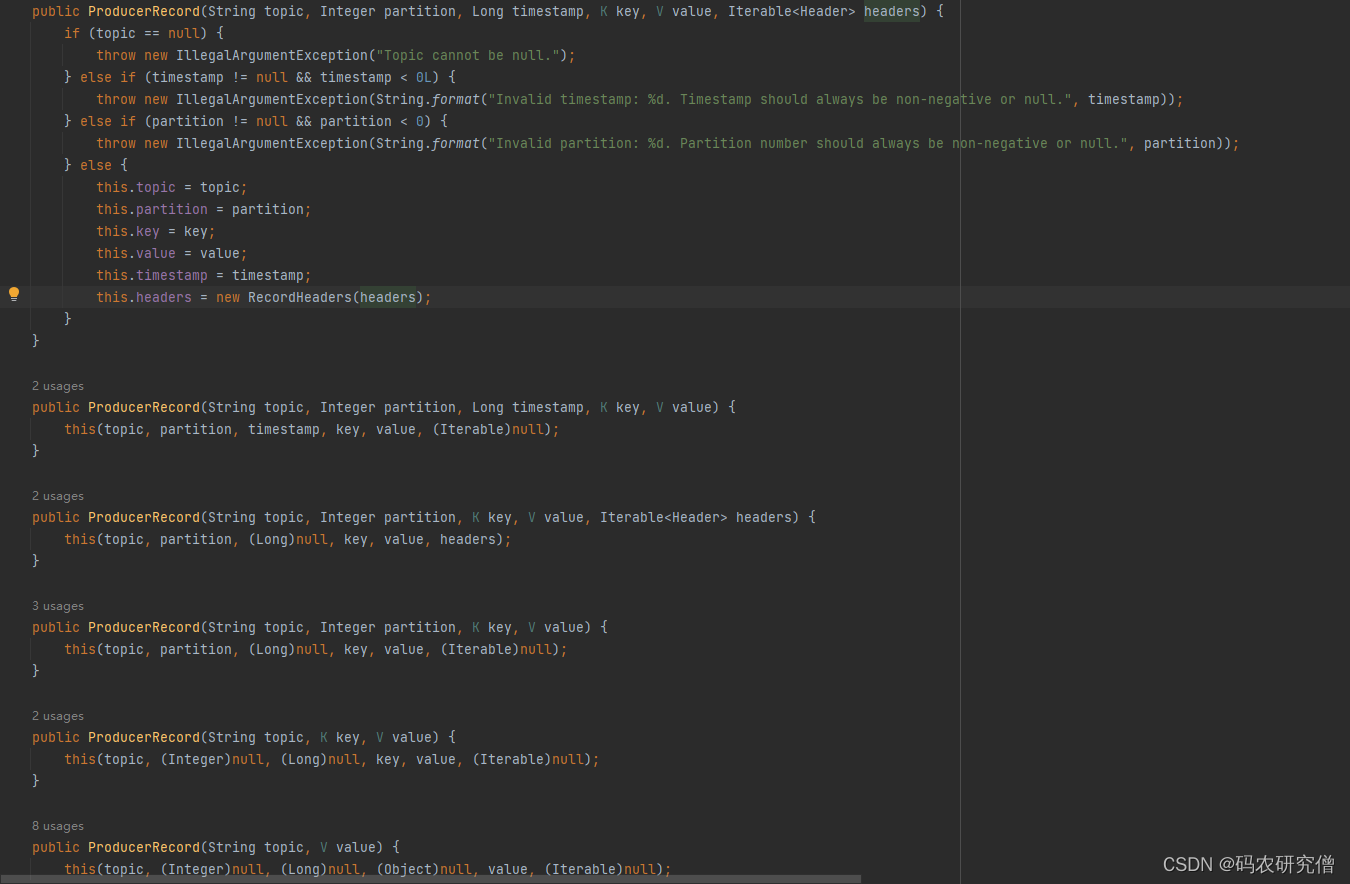The image size is (1350, 884).
Task: Click the horizontal scrollbar at editor bottom
Action: 431,879
